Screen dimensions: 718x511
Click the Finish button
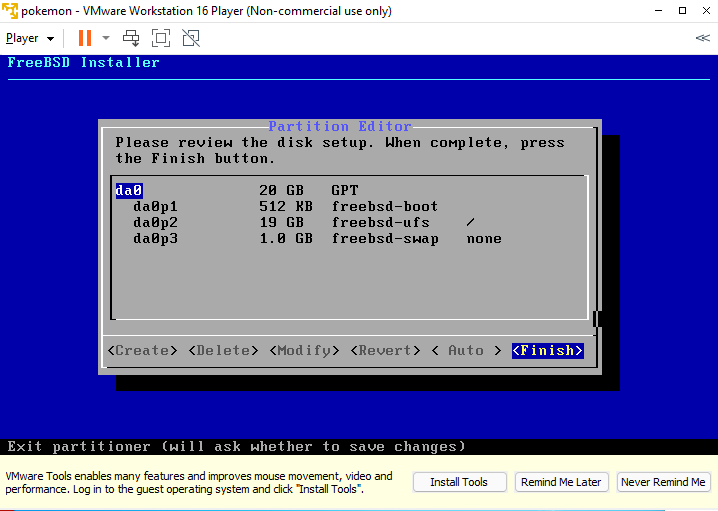coord(548,351)
